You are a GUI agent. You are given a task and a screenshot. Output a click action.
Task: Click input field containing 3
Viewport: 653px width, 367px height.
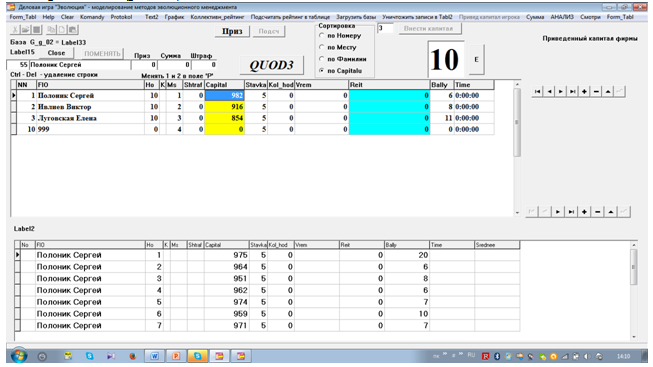point(385,28)
